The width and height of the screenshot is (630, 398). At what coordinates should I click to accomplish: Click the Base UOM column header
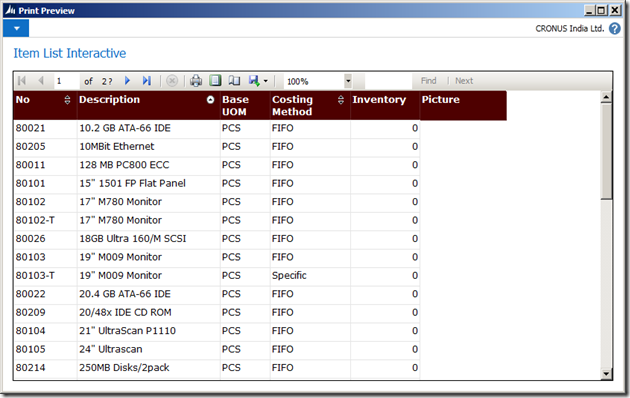[x=235, y=106]
